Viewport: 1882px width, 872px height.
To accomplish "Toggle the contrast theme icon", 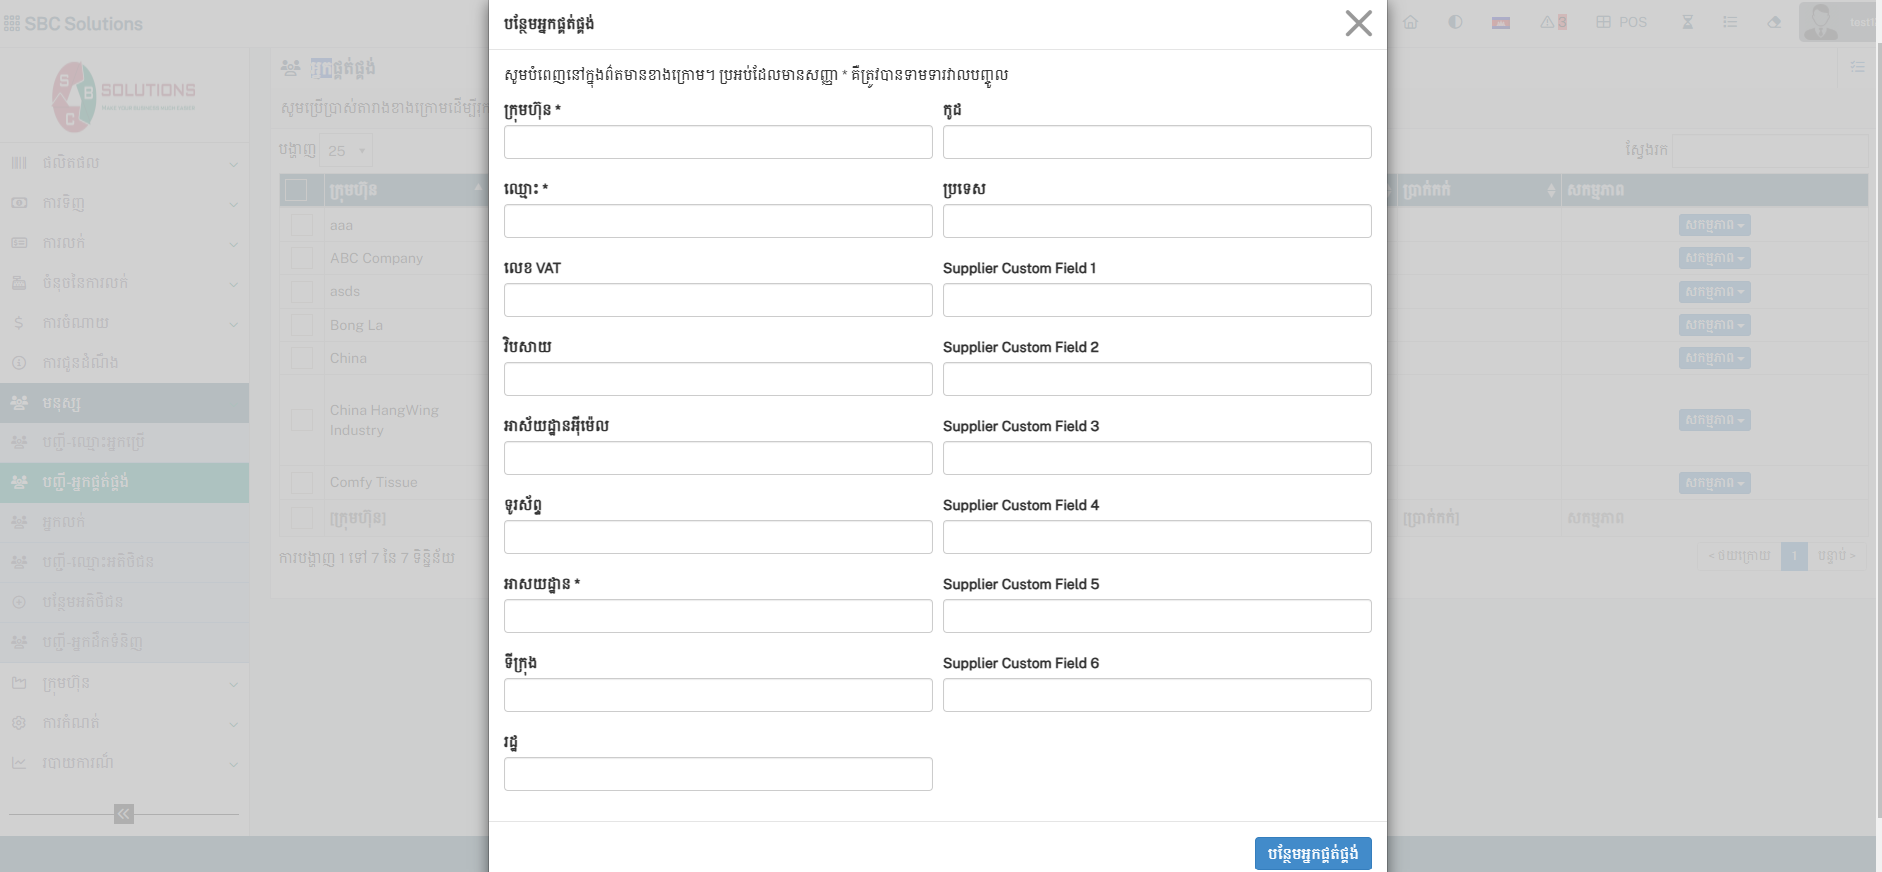I will [x=1455, y=22].
